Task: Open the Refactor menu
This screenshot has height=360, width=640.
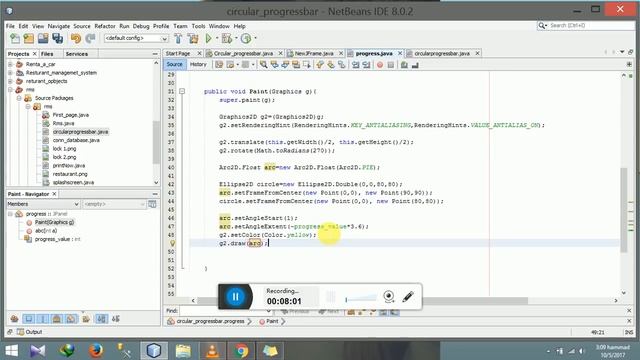Action: pyautogui.click(x=105, y=26)
